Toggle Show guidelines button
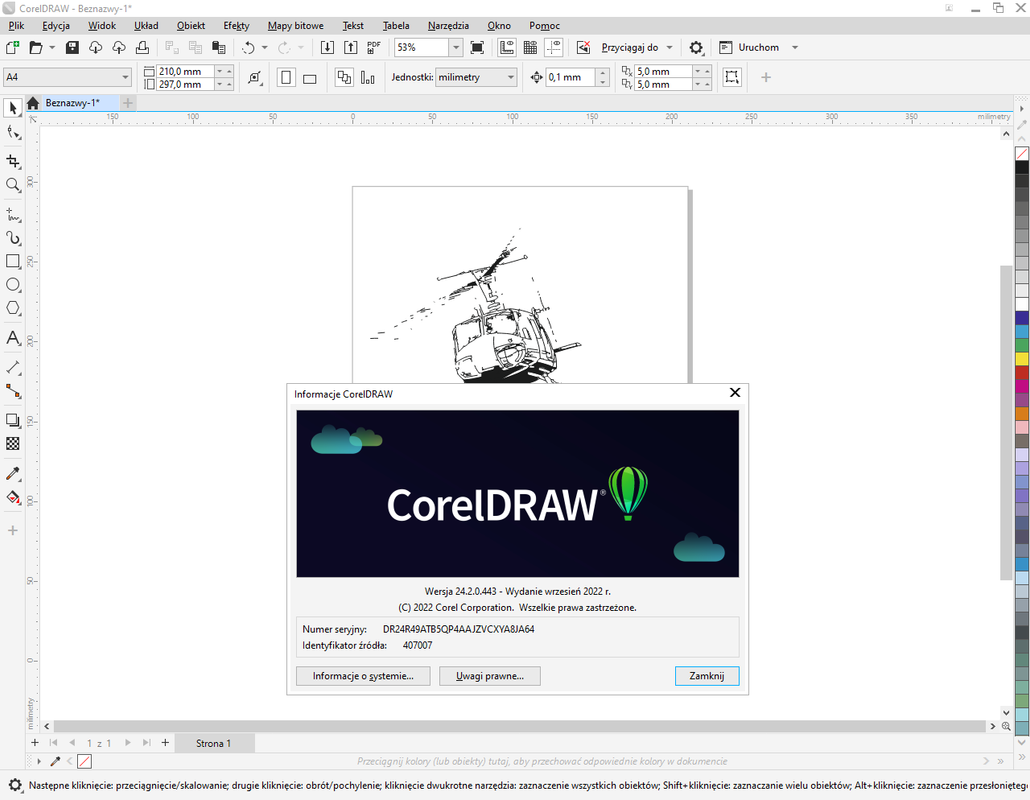This screenshot has width=1030, height=800. [554, 47]
